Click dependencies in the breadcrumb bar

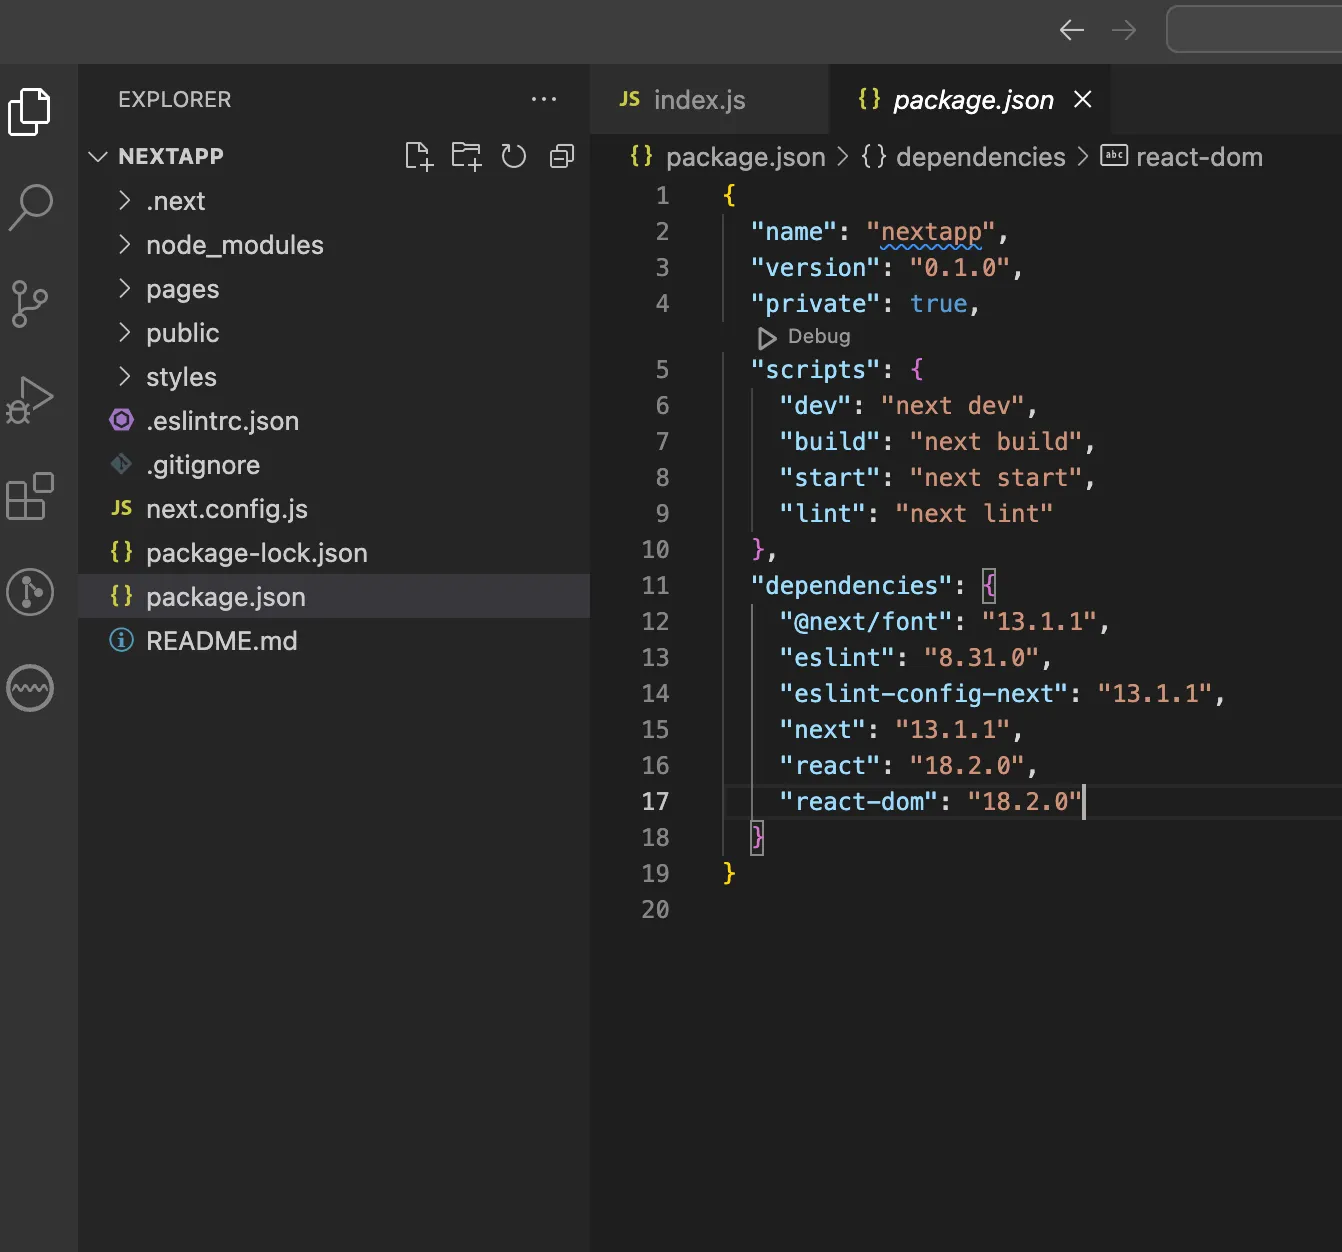(x=979, y=156)
